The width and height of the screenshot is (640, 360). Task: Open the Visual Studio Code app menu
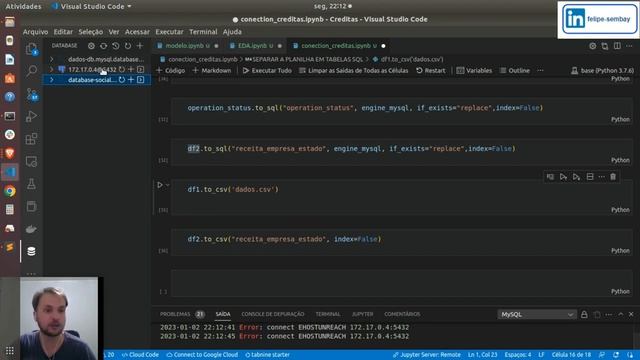click(x=92, y=6)
